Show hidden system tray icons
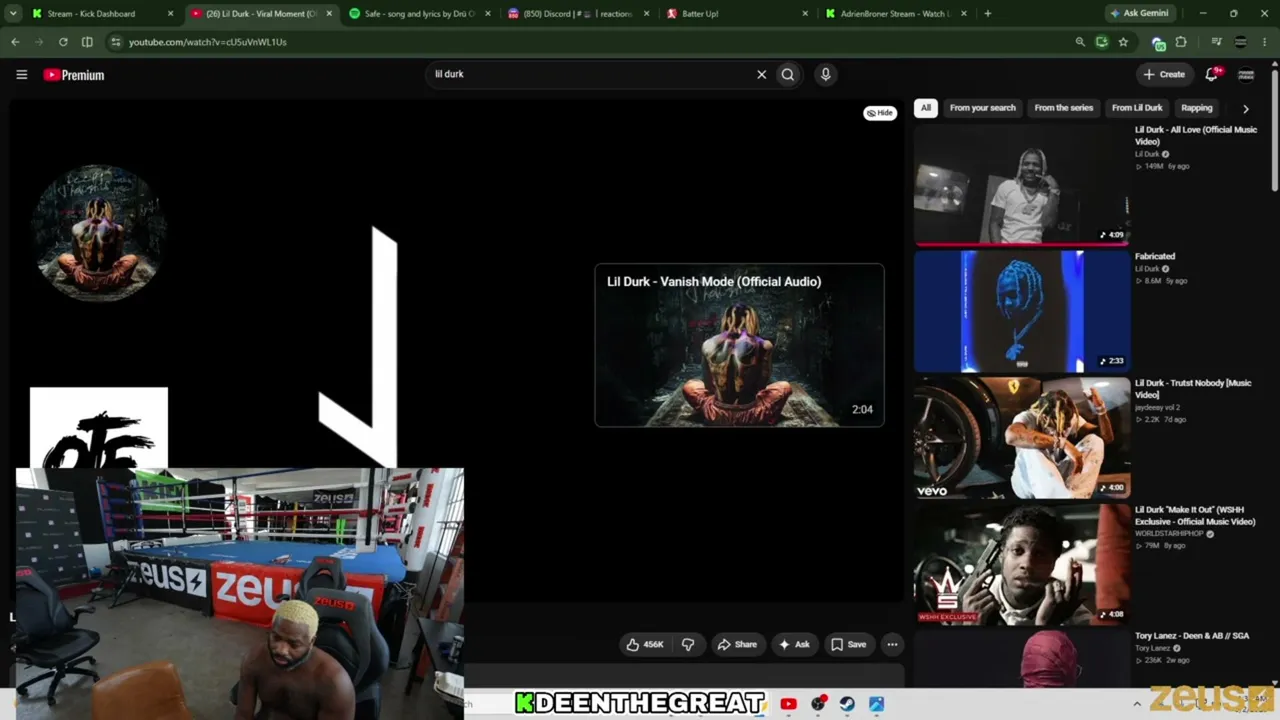The height and width of the screenshot is (720, 1280). [1137, 704]
